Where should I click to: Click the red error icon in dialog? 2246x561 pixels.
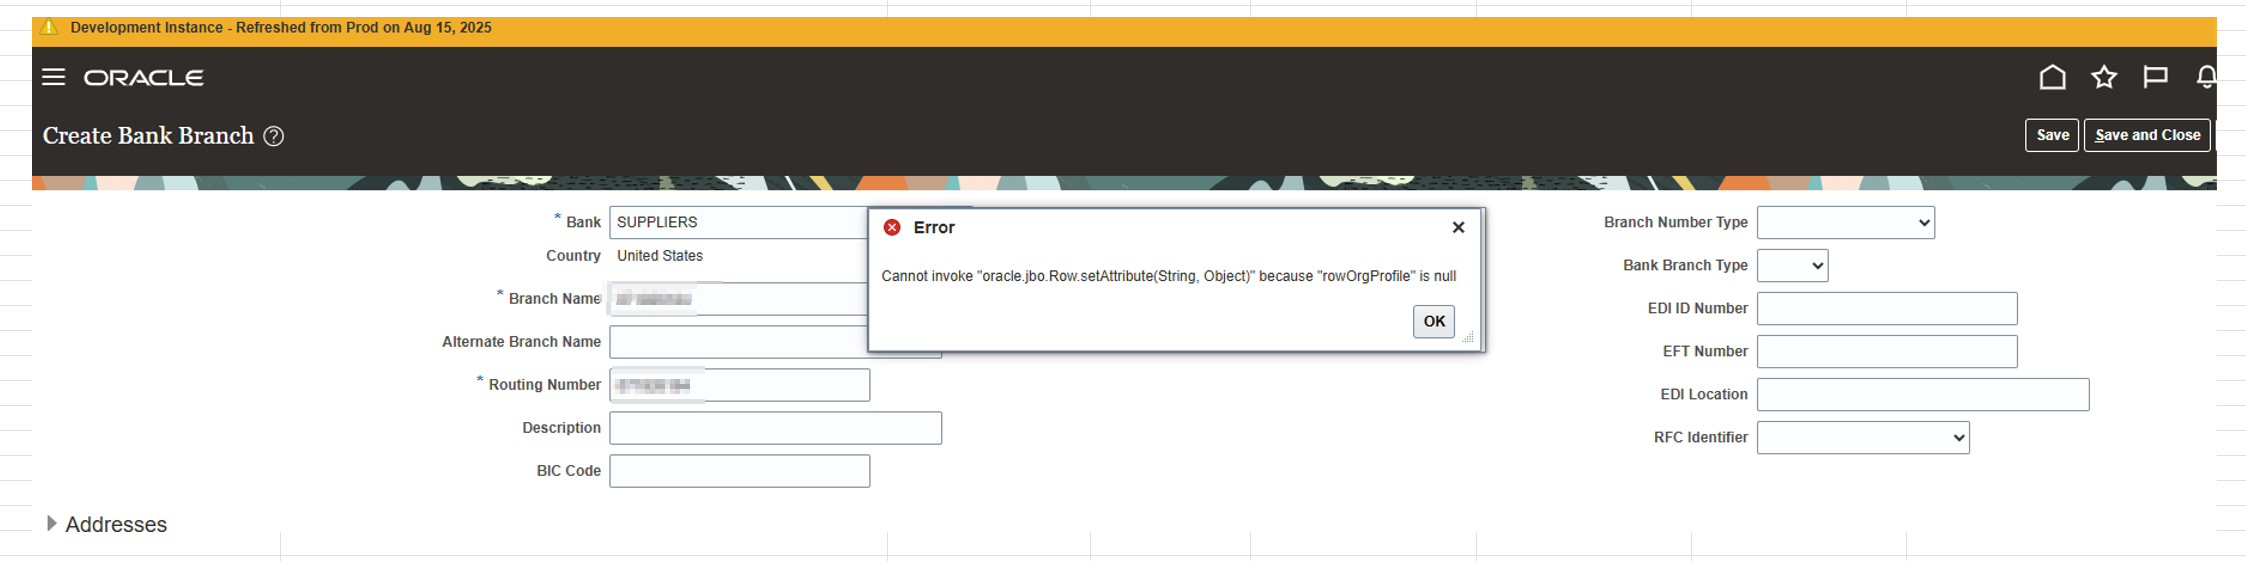pos(892,228)
